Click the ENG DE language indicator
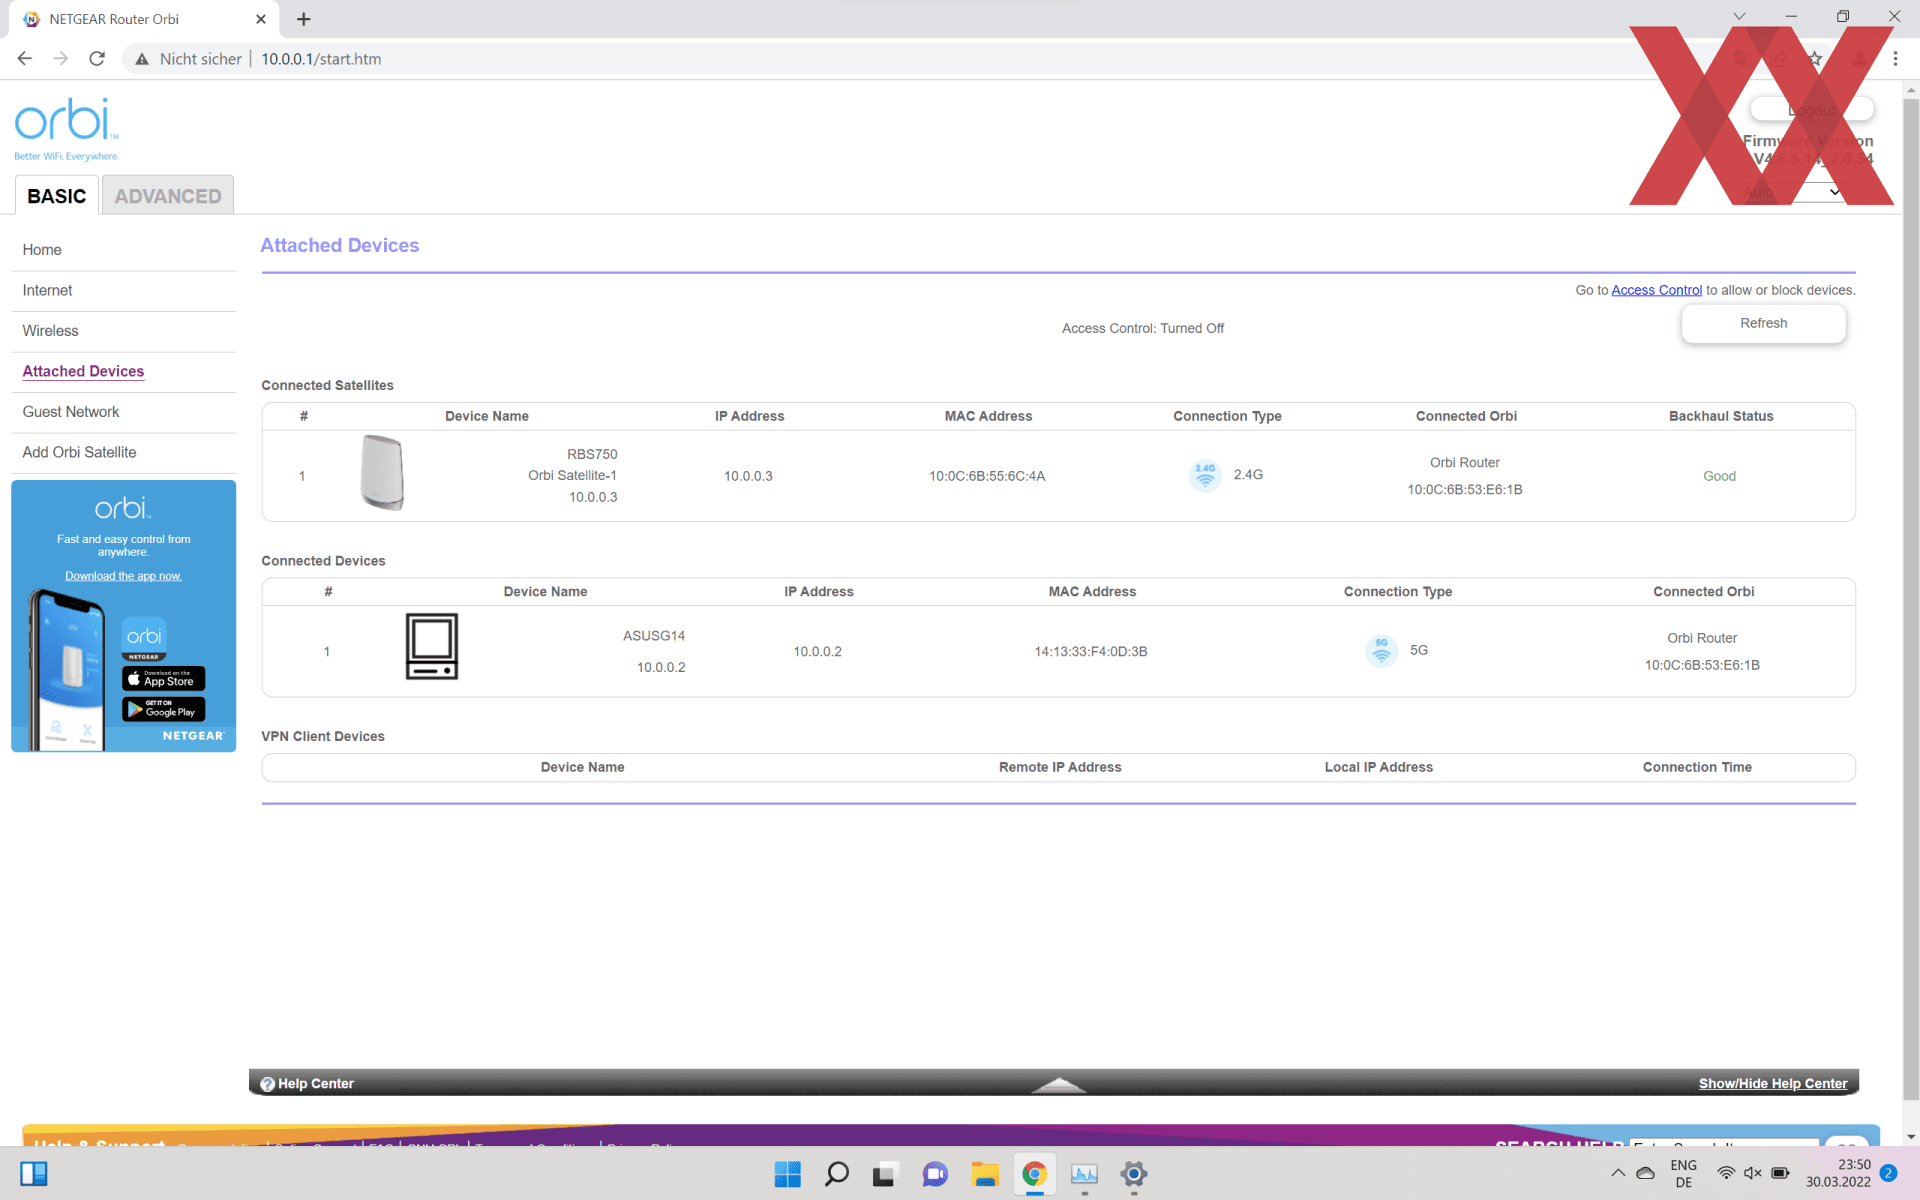Viewport: 1920px width, 1200px height. coord(1683,1173)
